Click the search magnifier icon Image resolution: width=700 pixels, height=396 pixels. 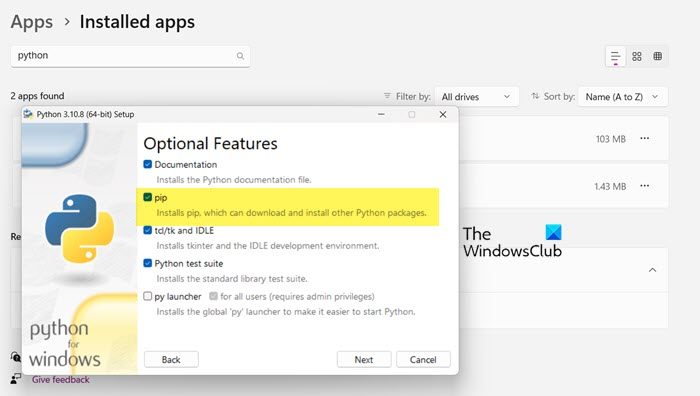point(240,56)
